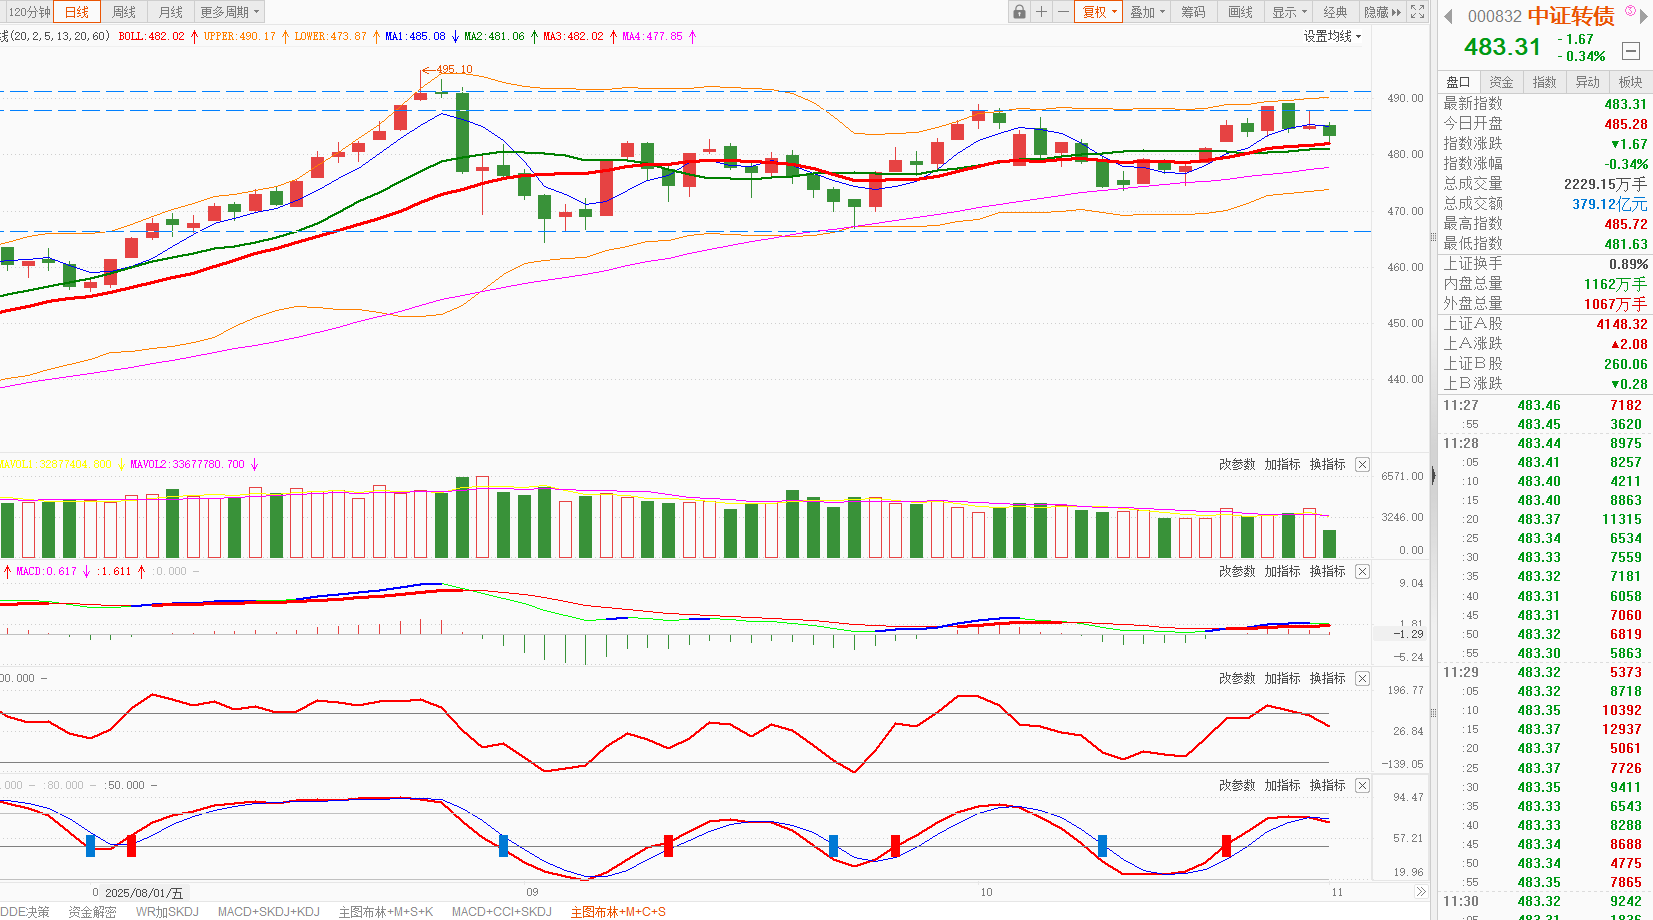This screenshot has width=1653, height=920.
Task: Click the 今日开盘 value 485.28
Action: (x=1625, y=124)
